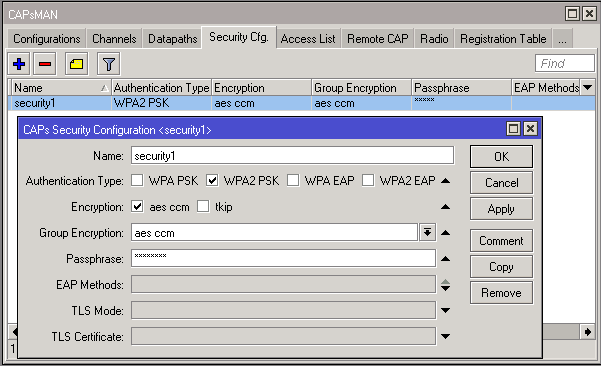
Task: Focus the Find search box
Action: coord(565,63)
